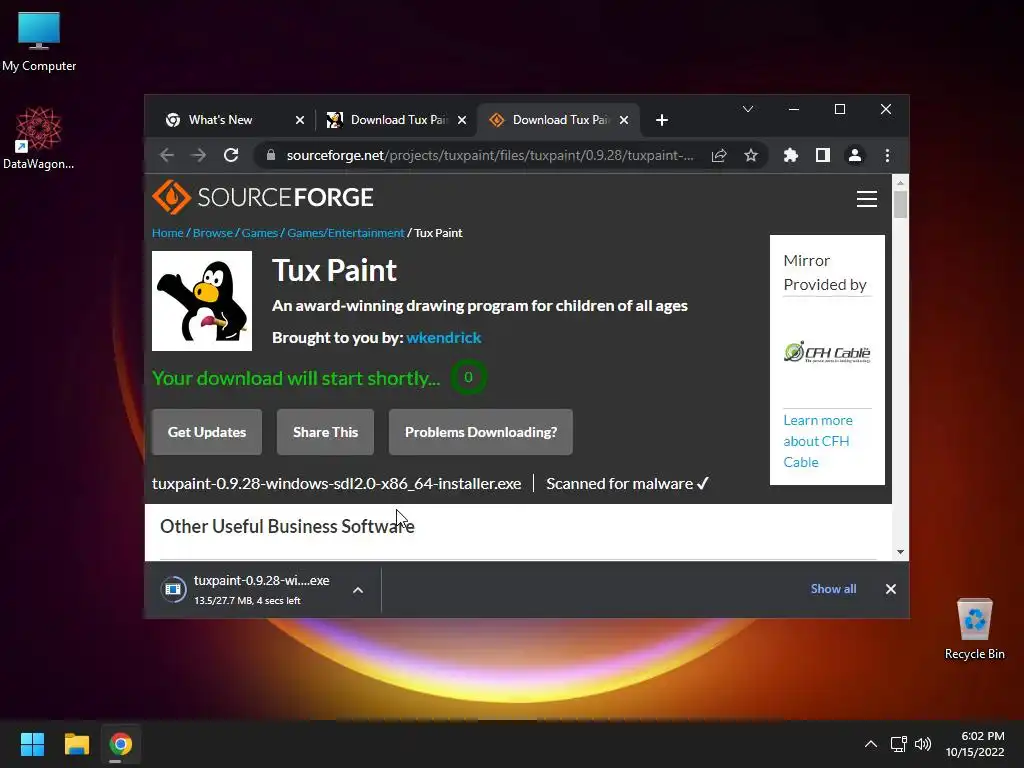The image size is (1024, 768).
Task: Bookmark this page with star icon
Action: (x=751, y=155)
